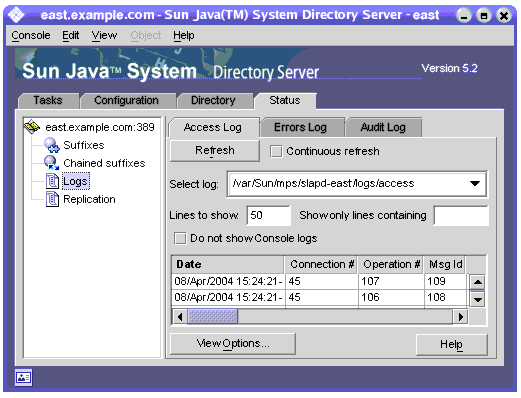This screenshot has height=398, width=521.
Task: Click the vertical scrollbar up arrow
Action: pos(477,282)
